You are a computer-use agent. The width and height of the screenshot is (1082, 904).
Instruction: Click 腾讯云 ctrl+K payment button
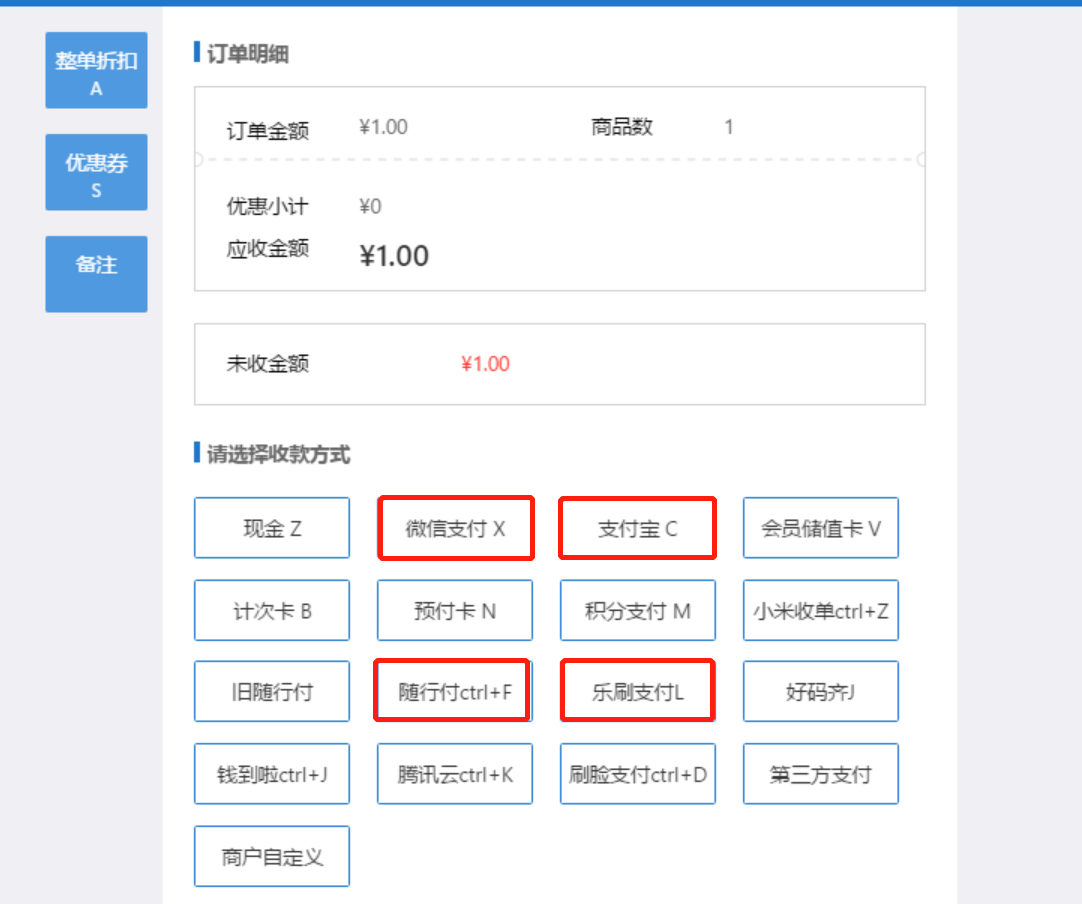(x=455, y=773)
